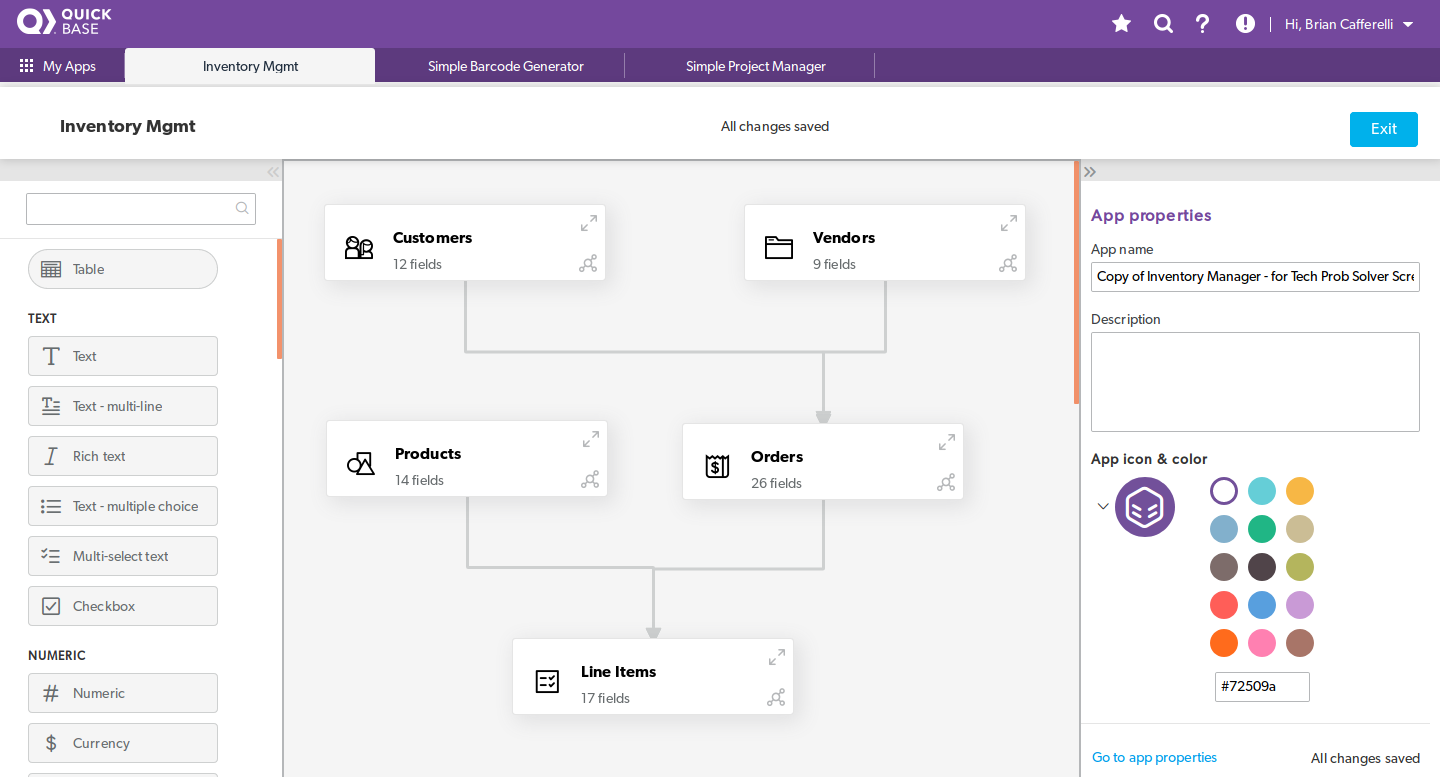Switch to Simple Barcode Generator tab
Image resolution: width=1440 pixels, height=777 pixels.
coord(506,66)
